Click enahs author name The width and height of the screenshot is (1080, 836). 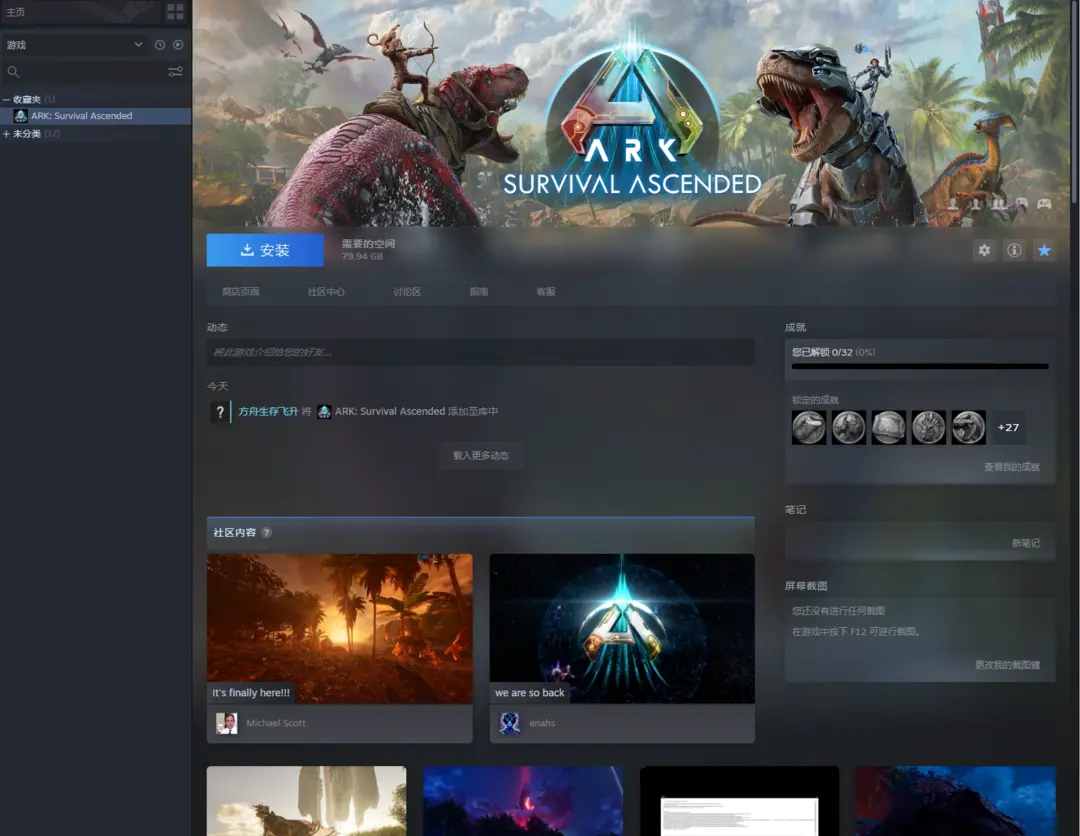(542, 723)
